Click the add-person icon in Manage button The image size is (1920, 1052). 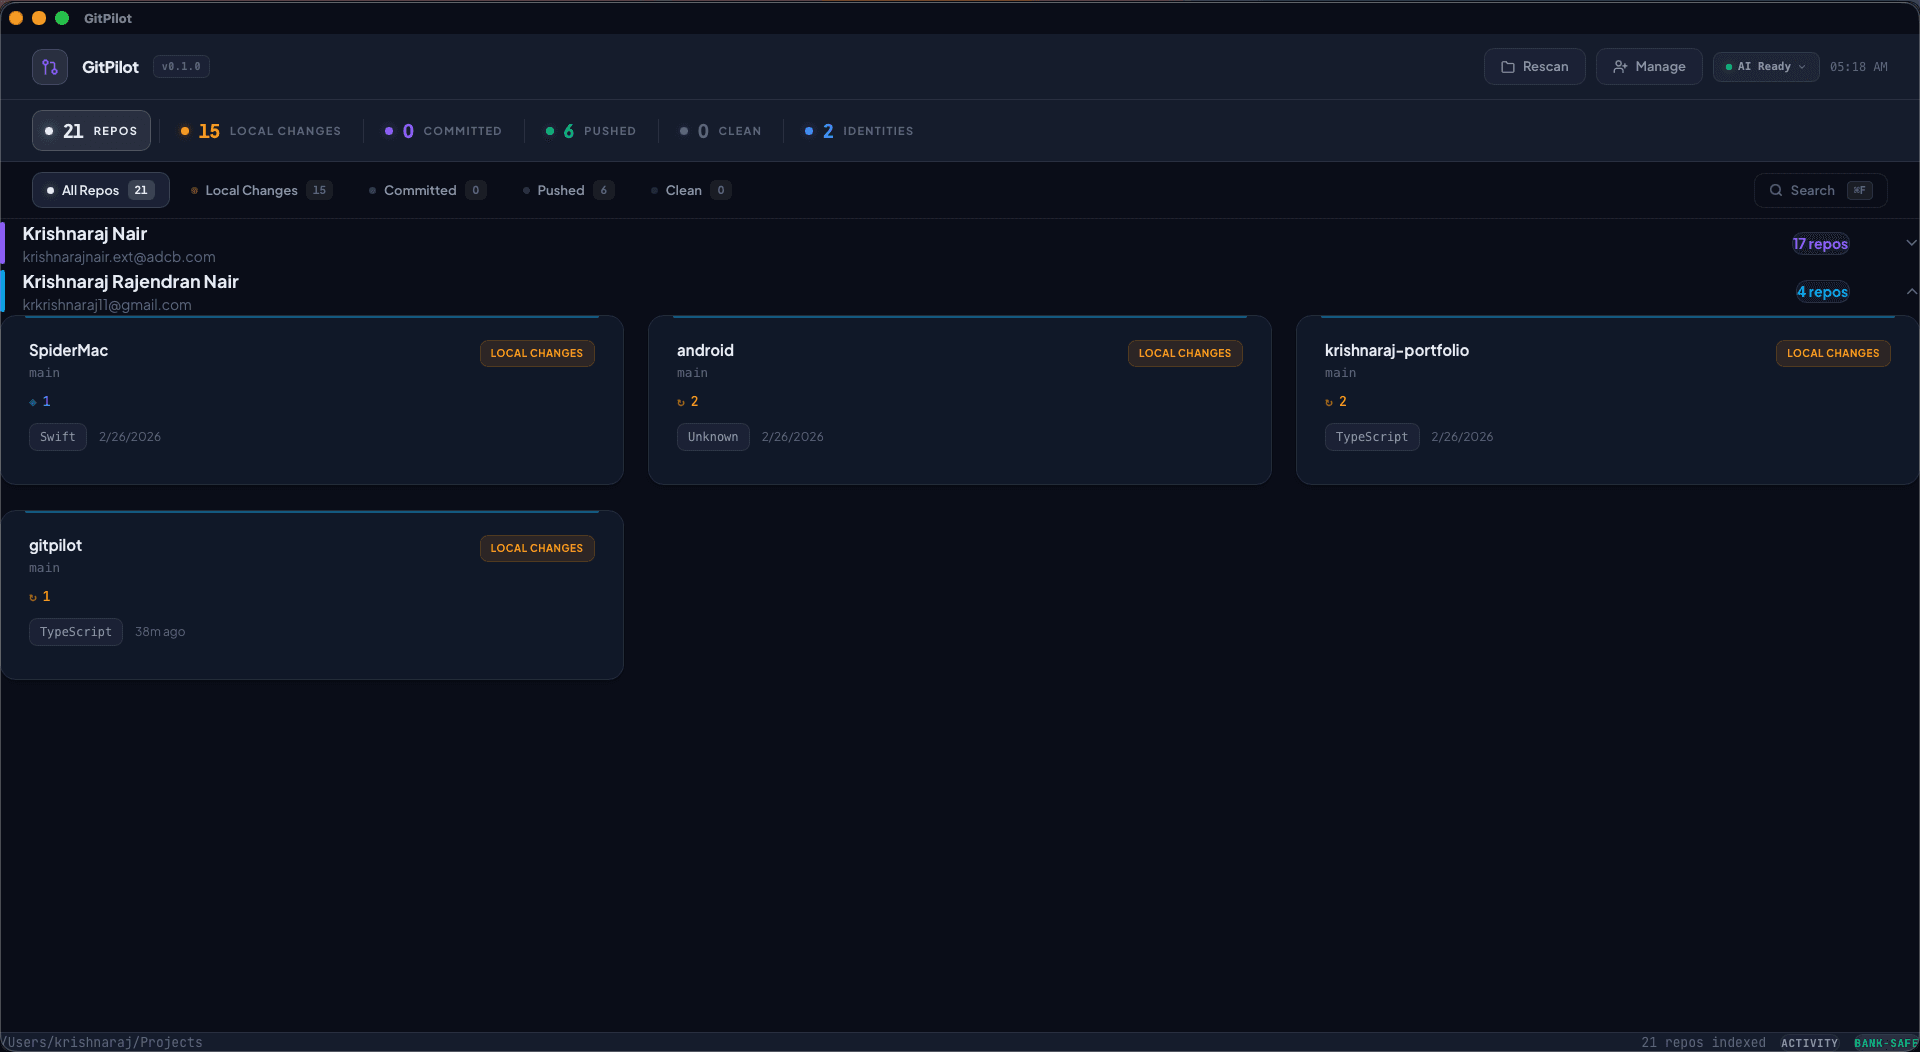(1620, 66)
